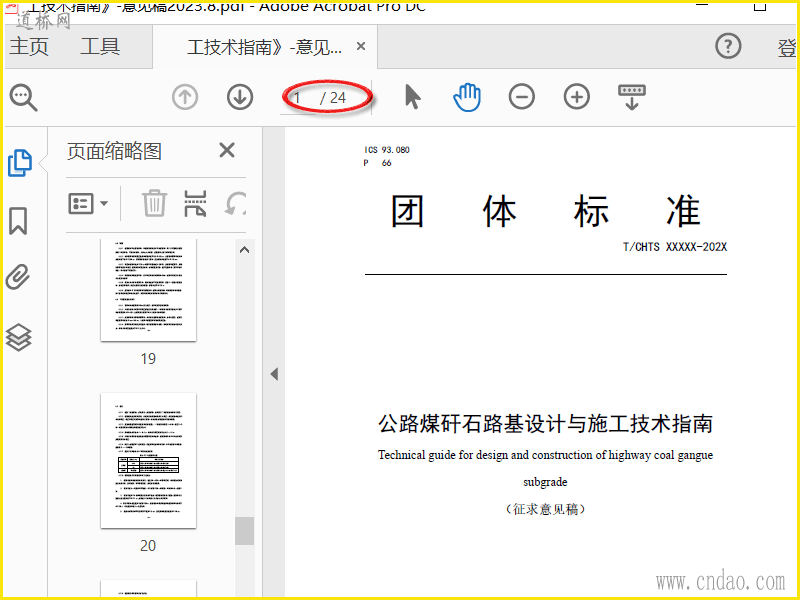Click the text T/CHTS XXXXX-202X
Image resolution: width=800 pixels, height=600 pixels.
[674, 247]
